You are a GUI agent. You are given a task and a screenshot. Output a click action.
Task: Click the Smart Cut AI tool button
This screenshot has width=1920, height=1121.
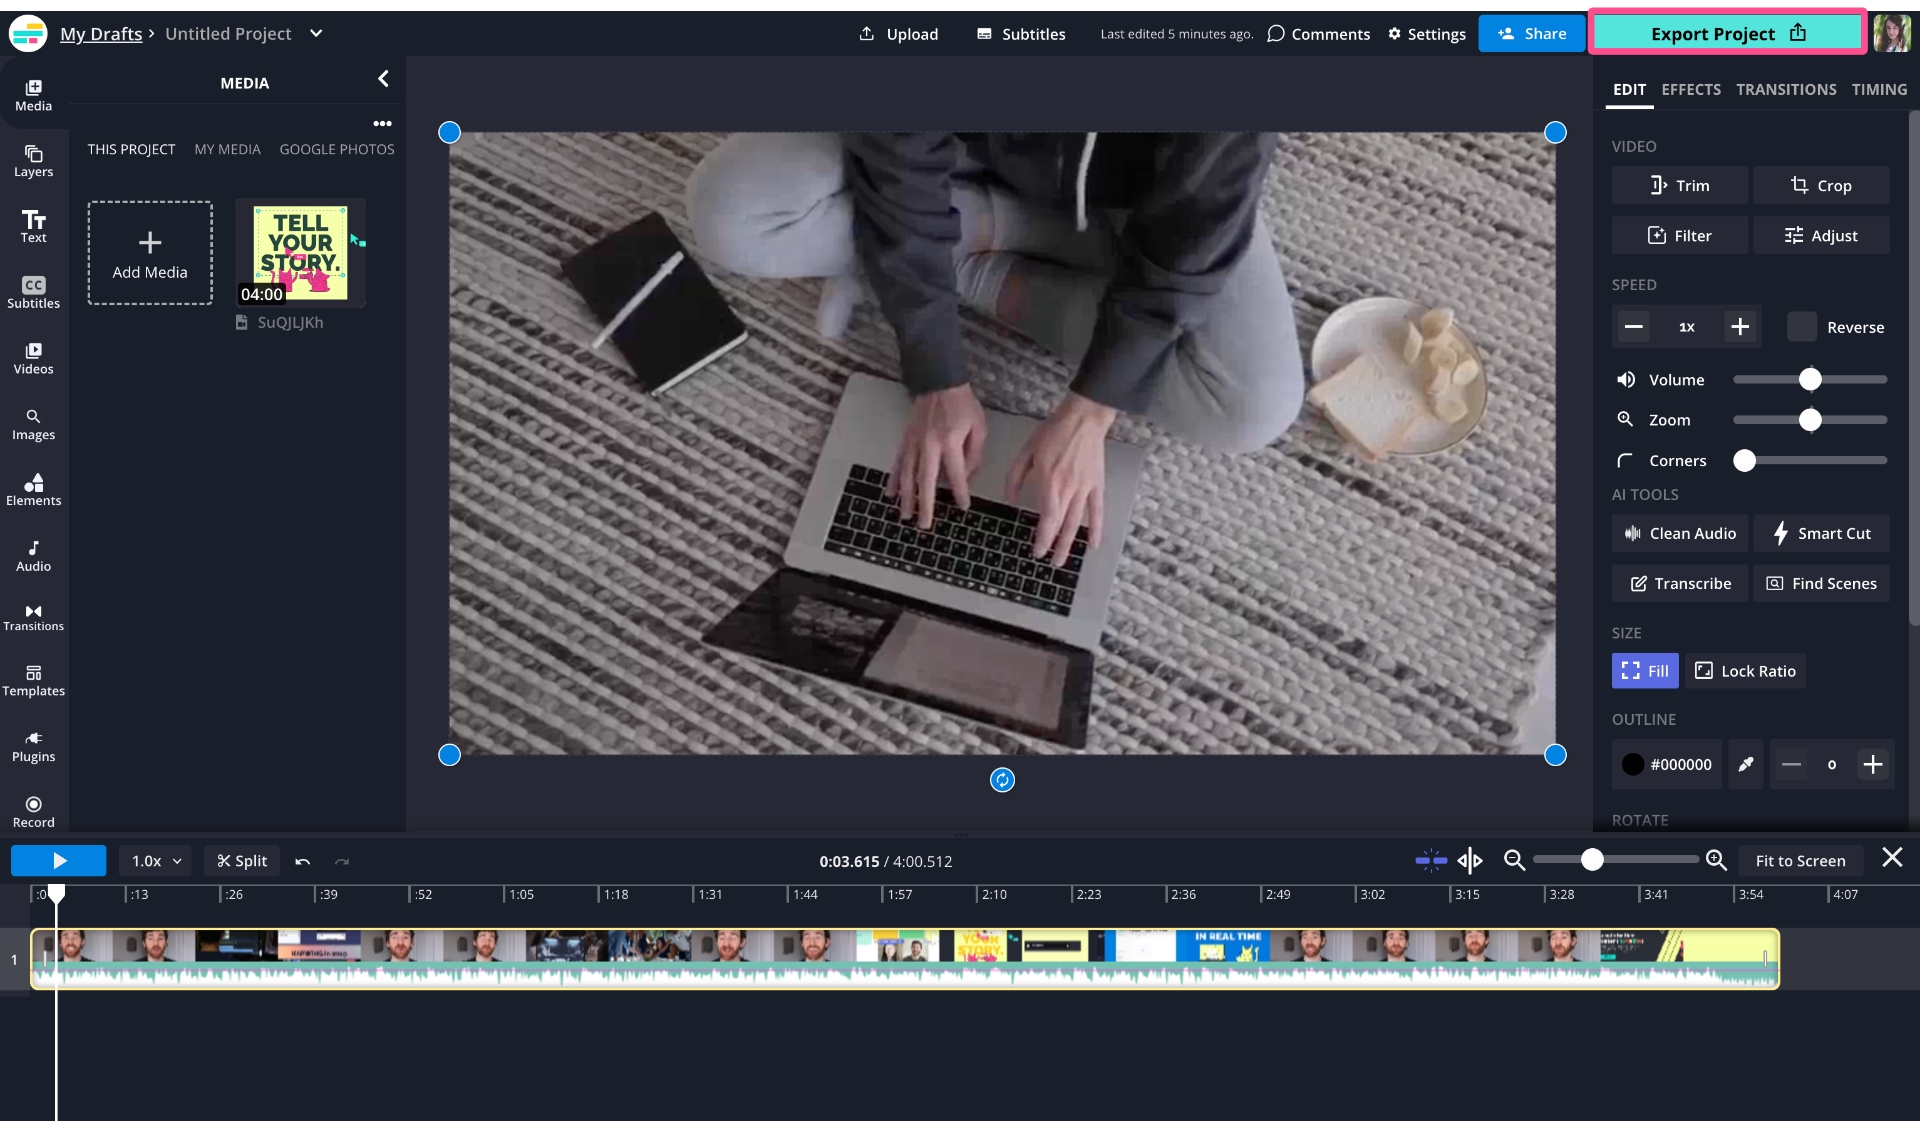click(1821, 533)
